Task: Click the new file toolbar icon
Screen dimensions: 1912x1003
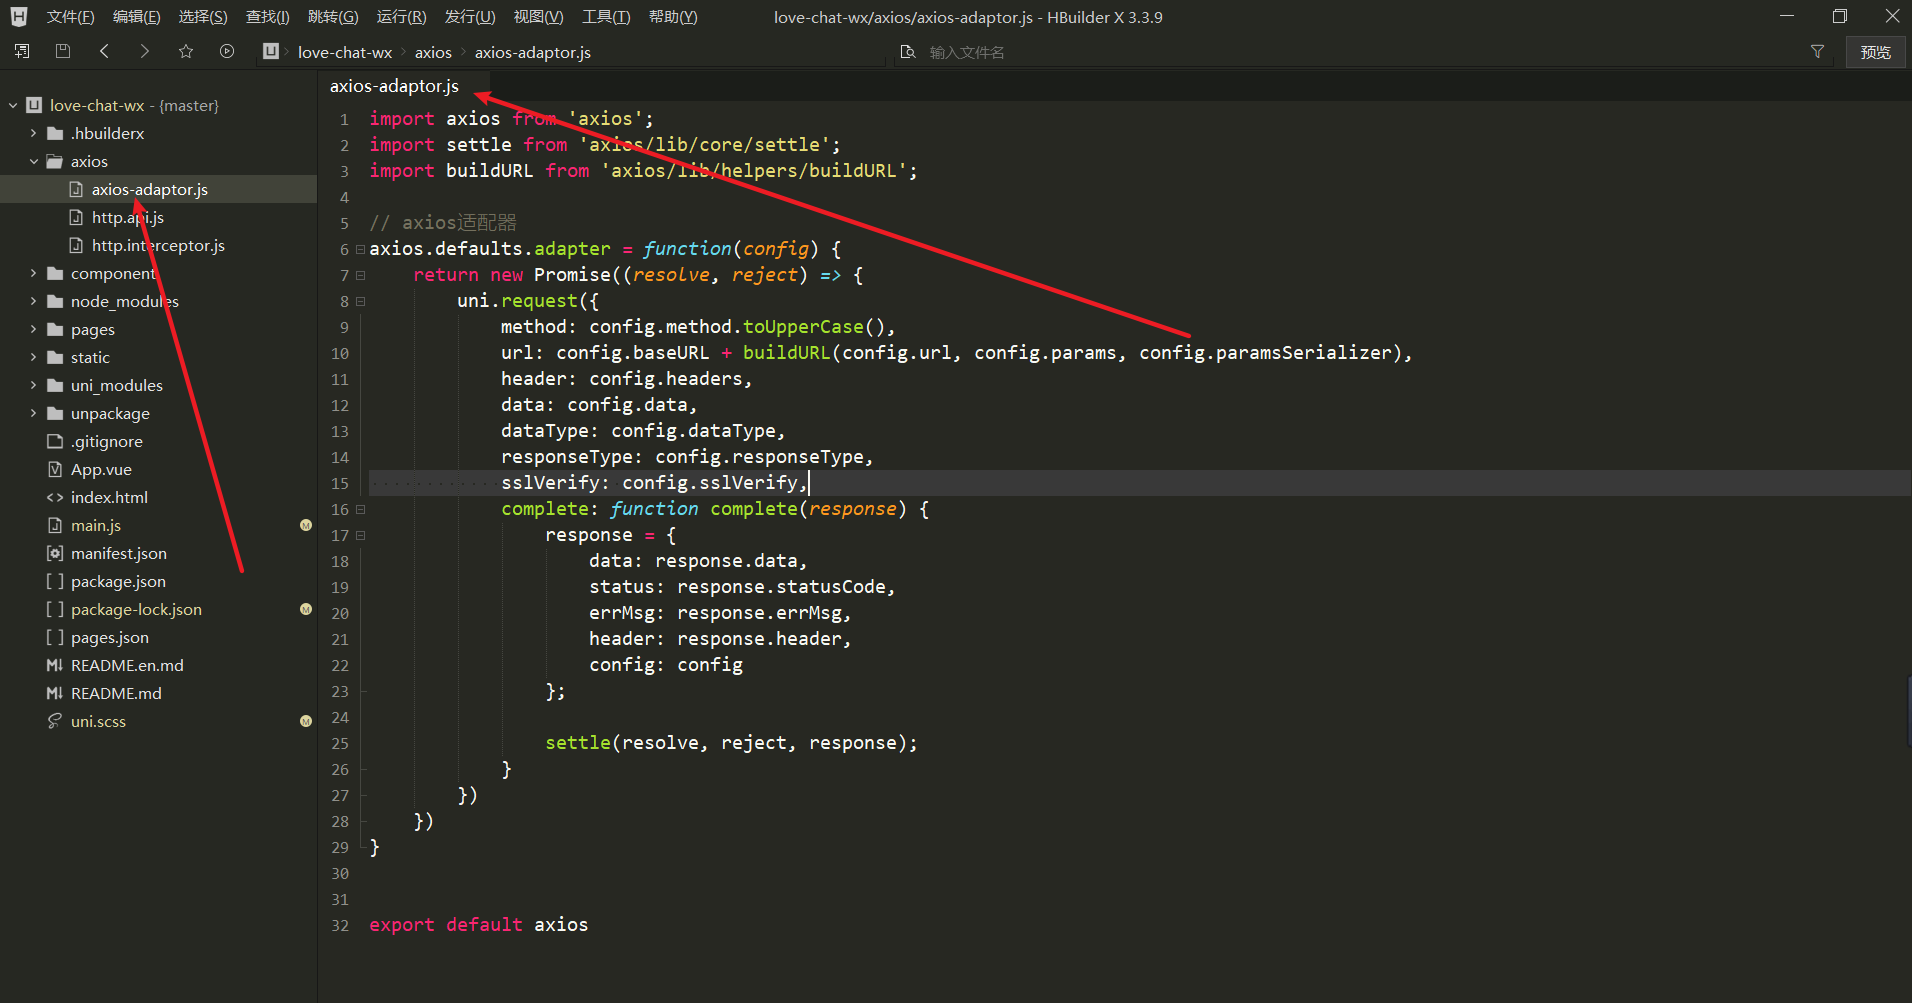Action: pos(23,52)
